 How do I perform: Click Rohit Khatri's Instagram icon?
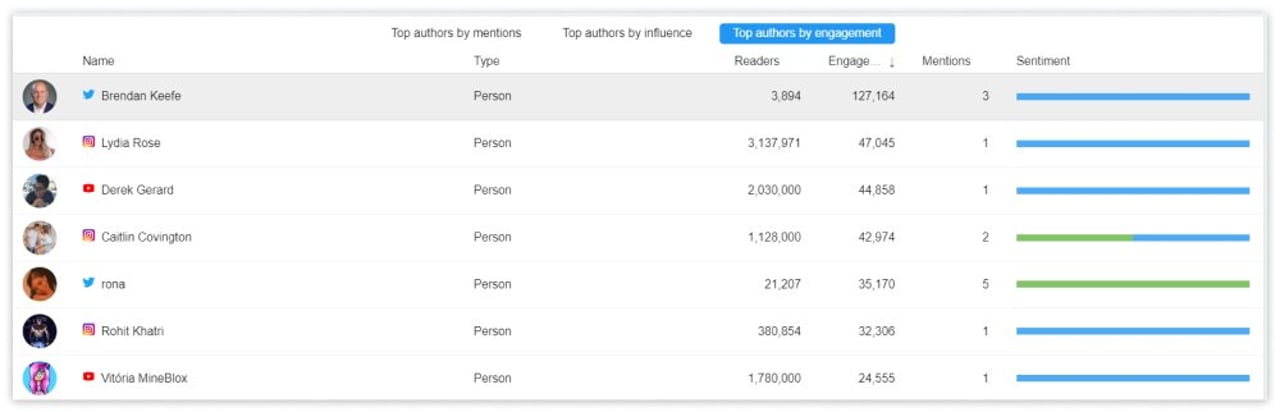coord(89,330)
